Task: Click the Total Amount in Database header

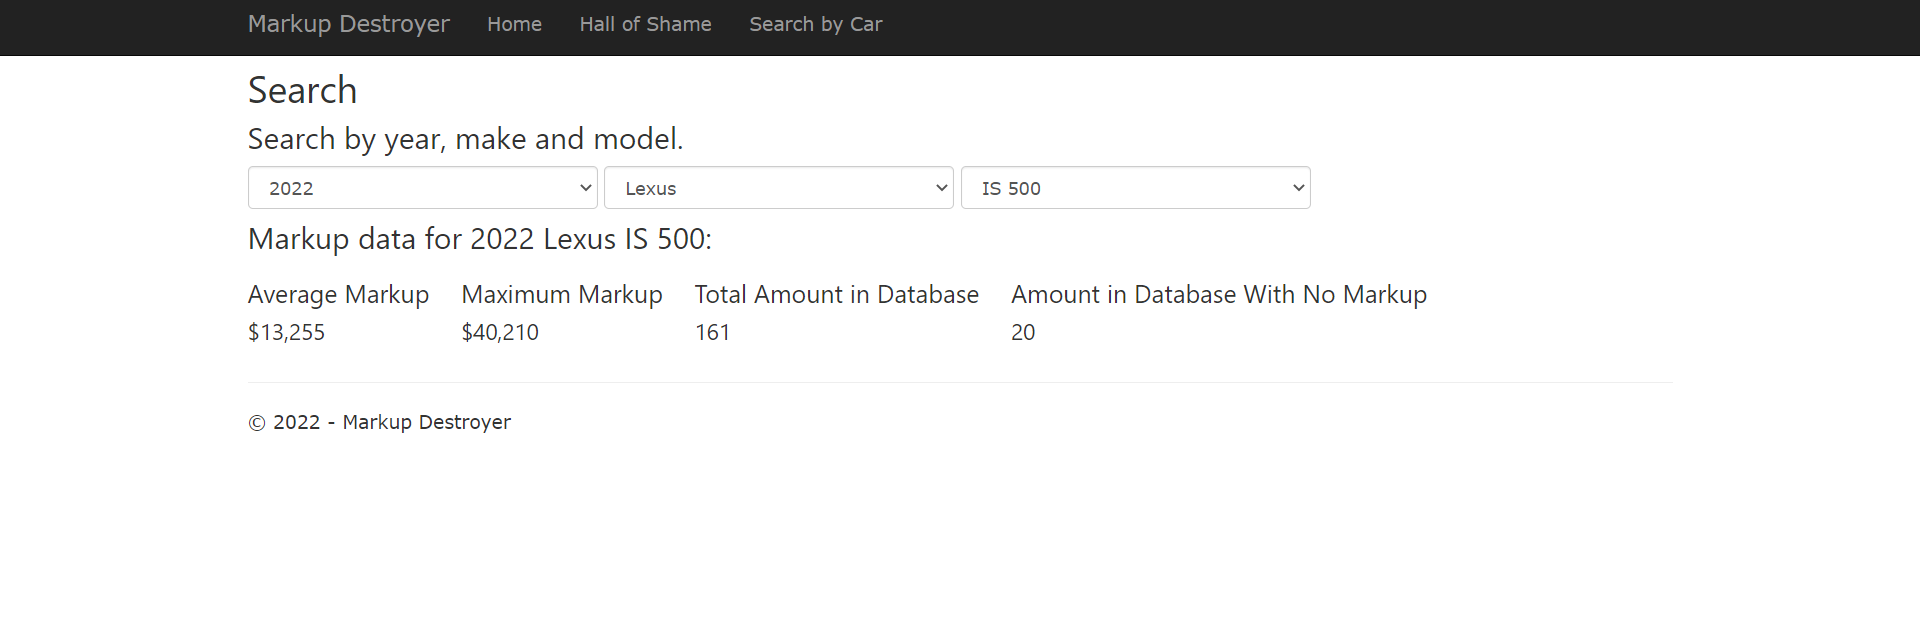Action: point(836,295)
